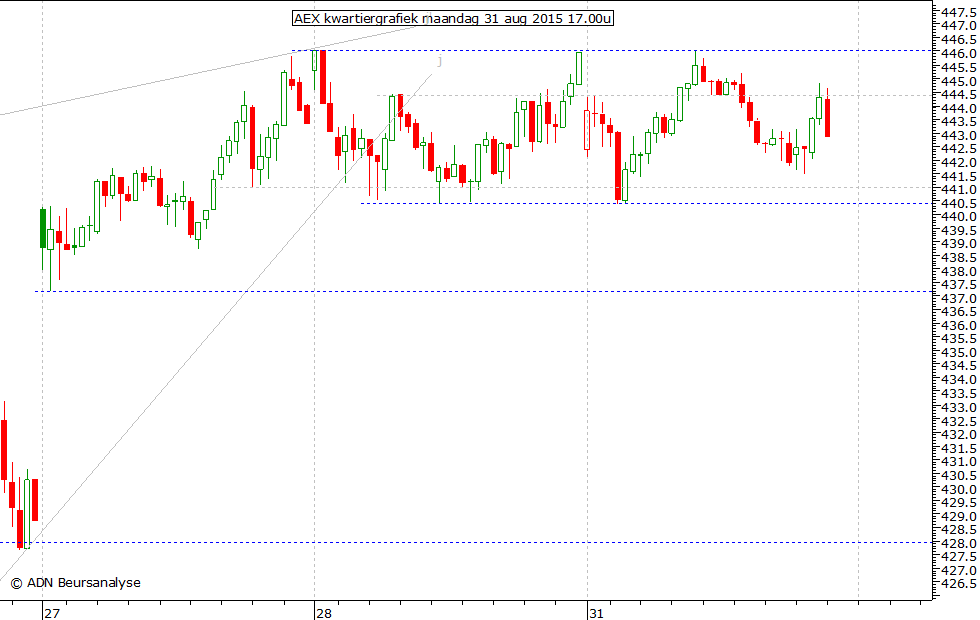Click price label 441.0 on the axis

pos(958,189)
